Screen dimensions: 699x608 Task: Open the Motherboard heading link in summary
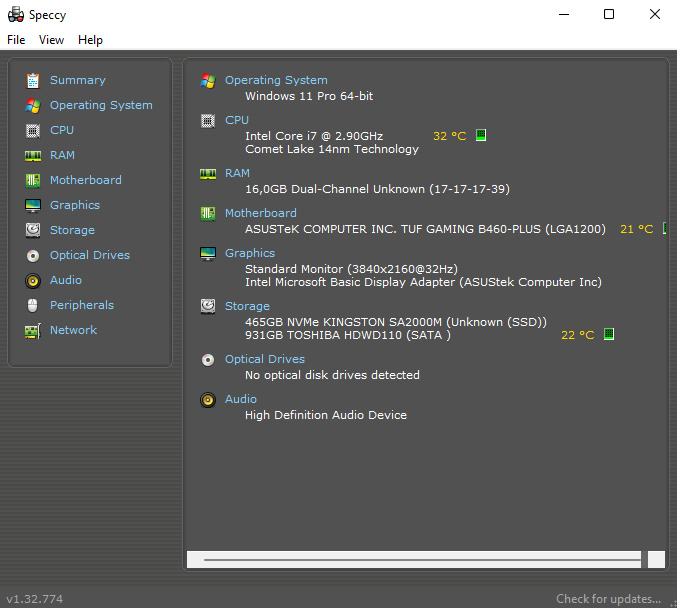click(x=261, y=214)
